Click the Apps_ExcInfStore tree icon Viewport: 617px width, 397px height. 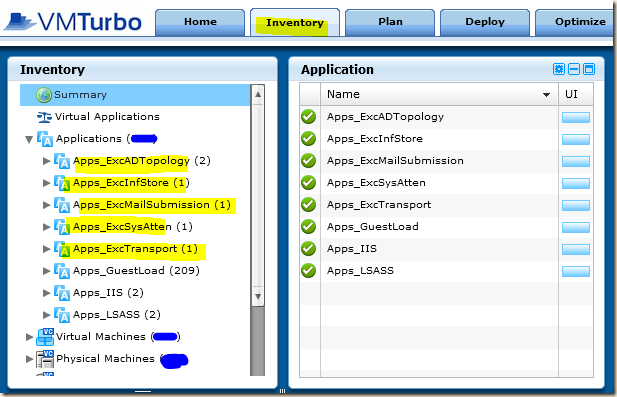(62, 183)
